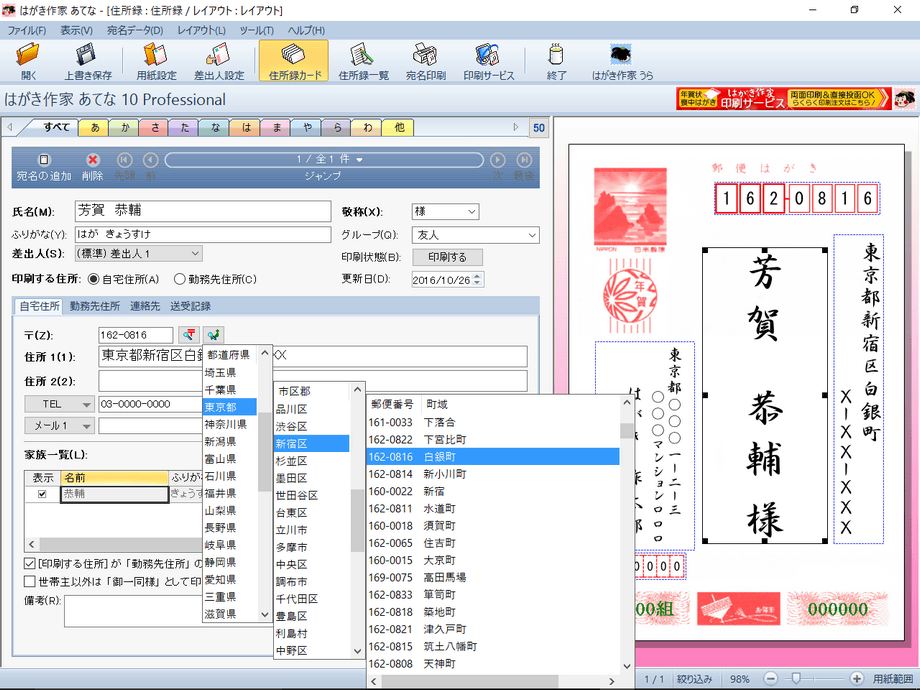Go to first record with 先頭 icon
The image size is (920, 690).
coord(124,160)
